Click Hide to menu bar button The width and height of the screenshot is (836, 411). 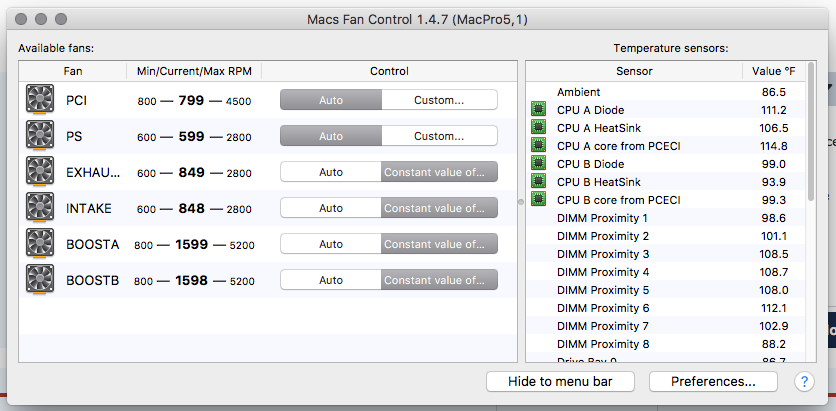561,381
